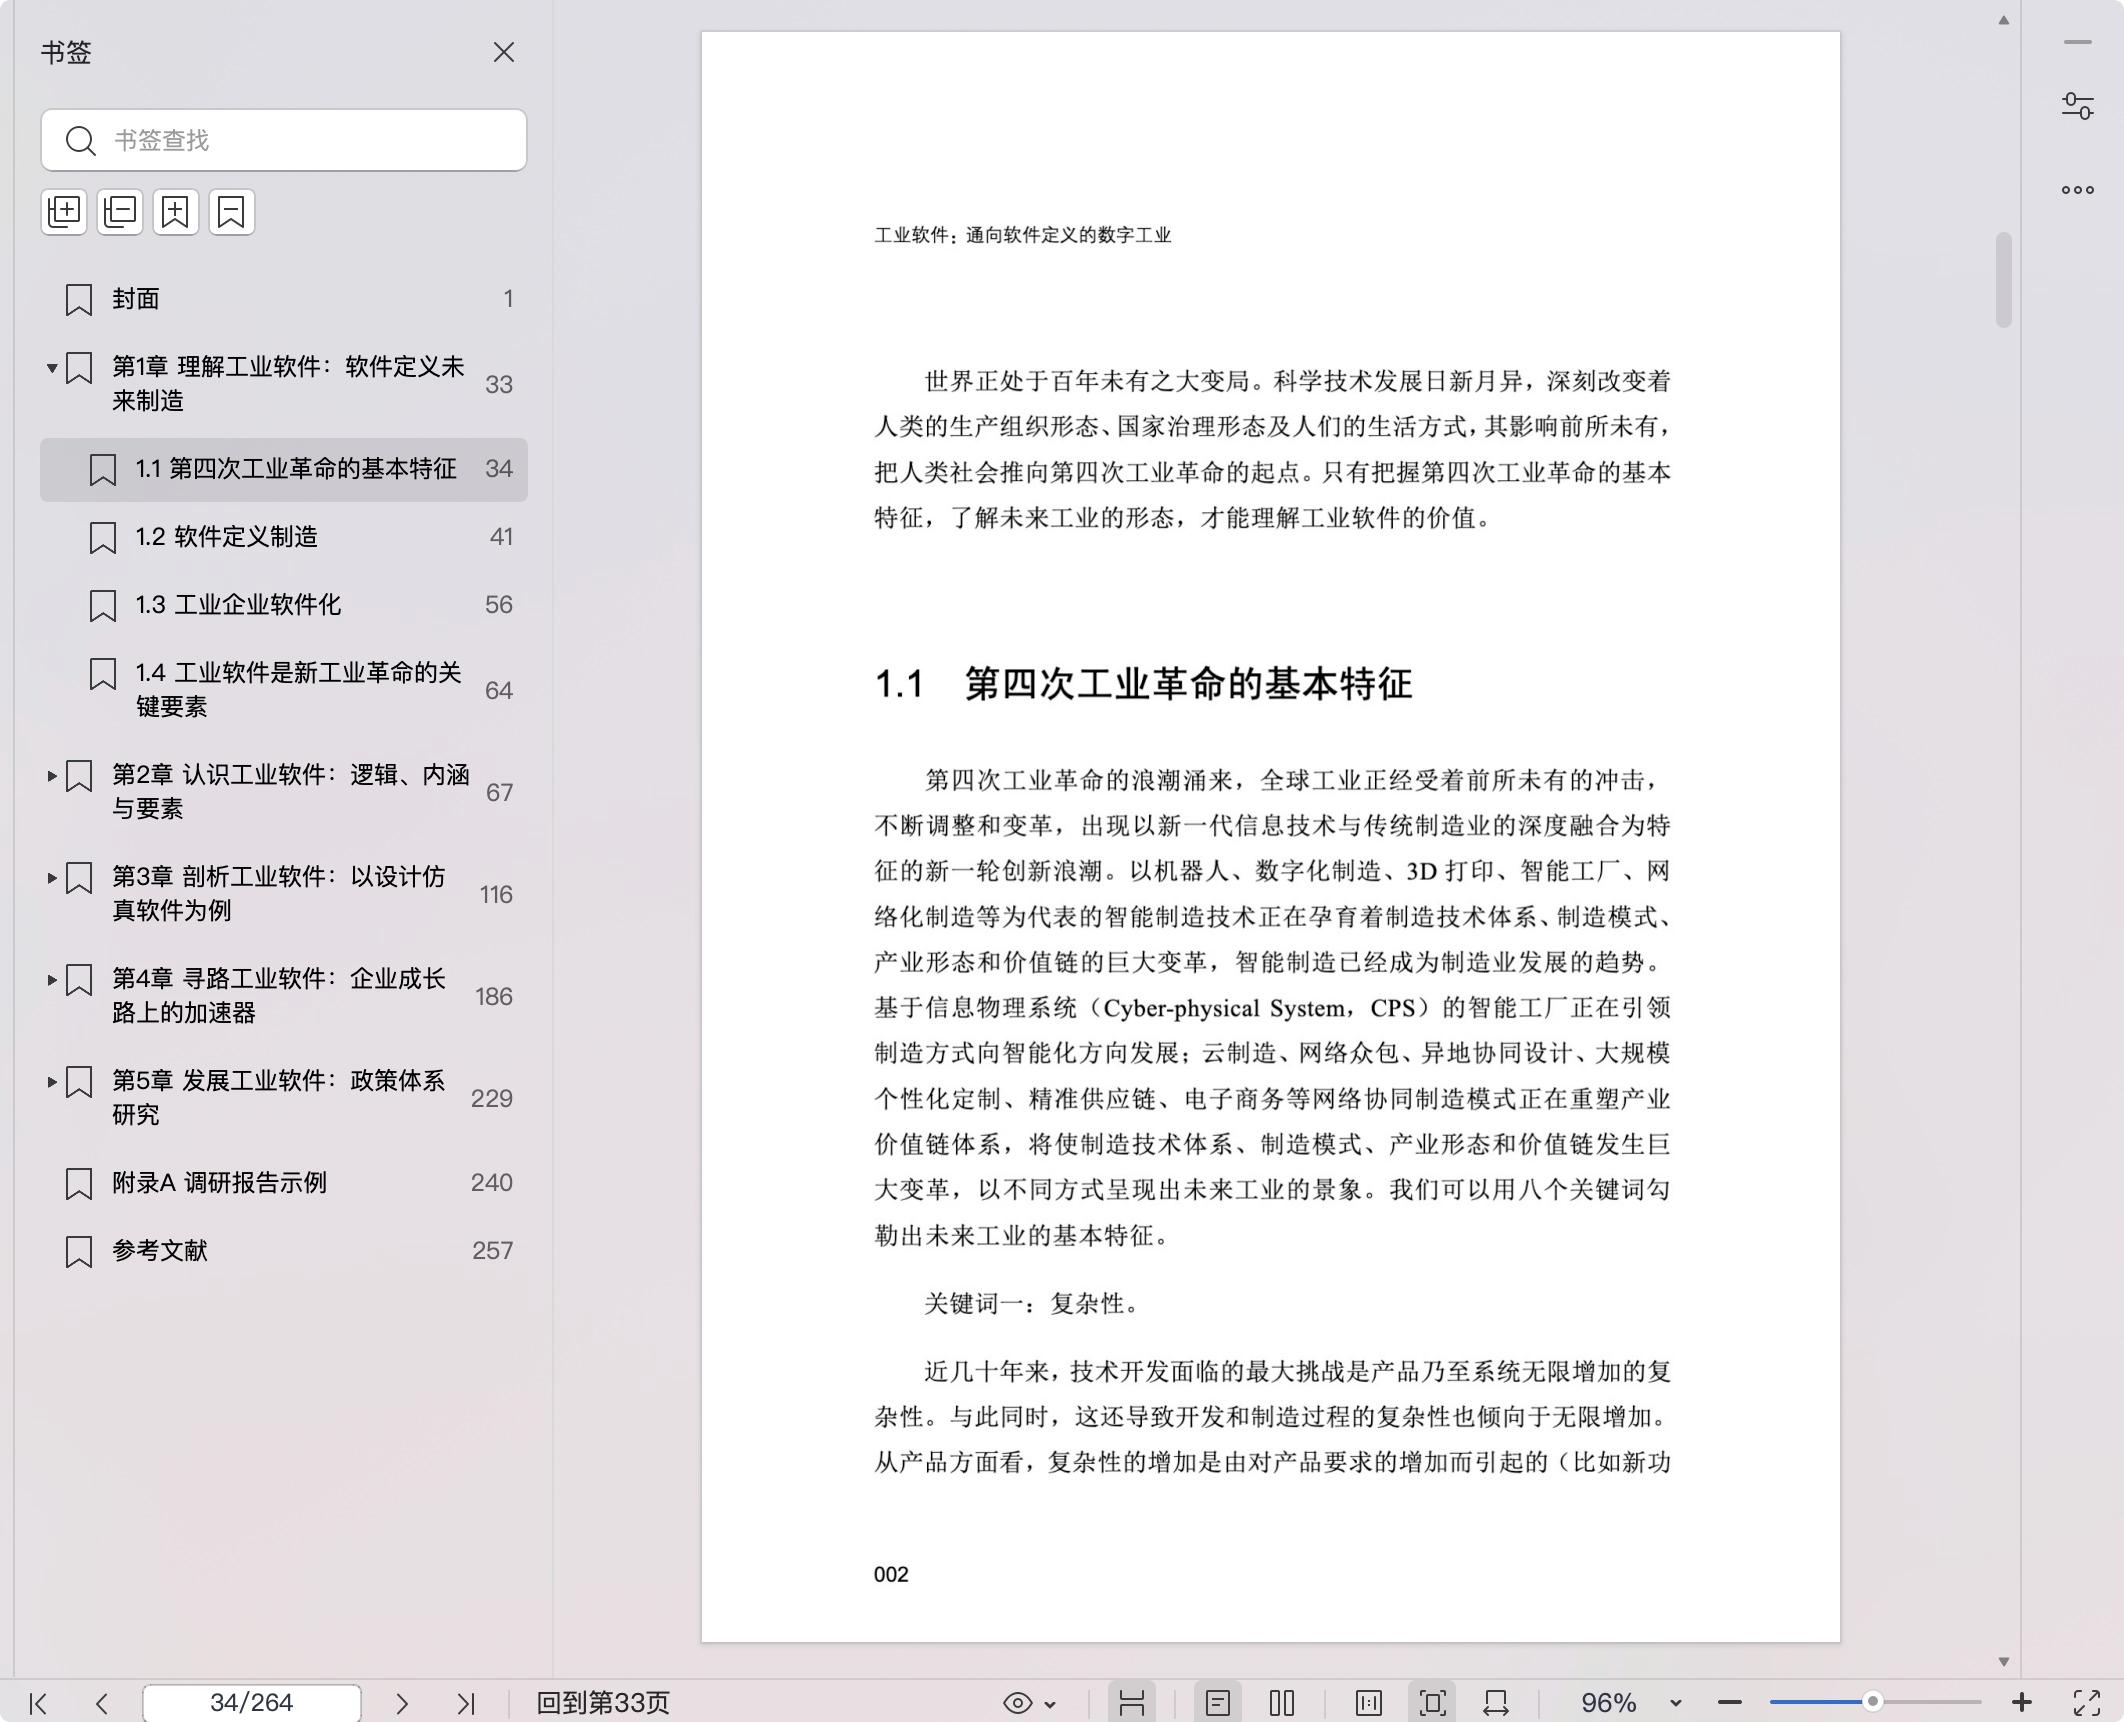Click the zoom in plus button
This screenshot has height=1722, width=2124.
click(2022, 1702)
